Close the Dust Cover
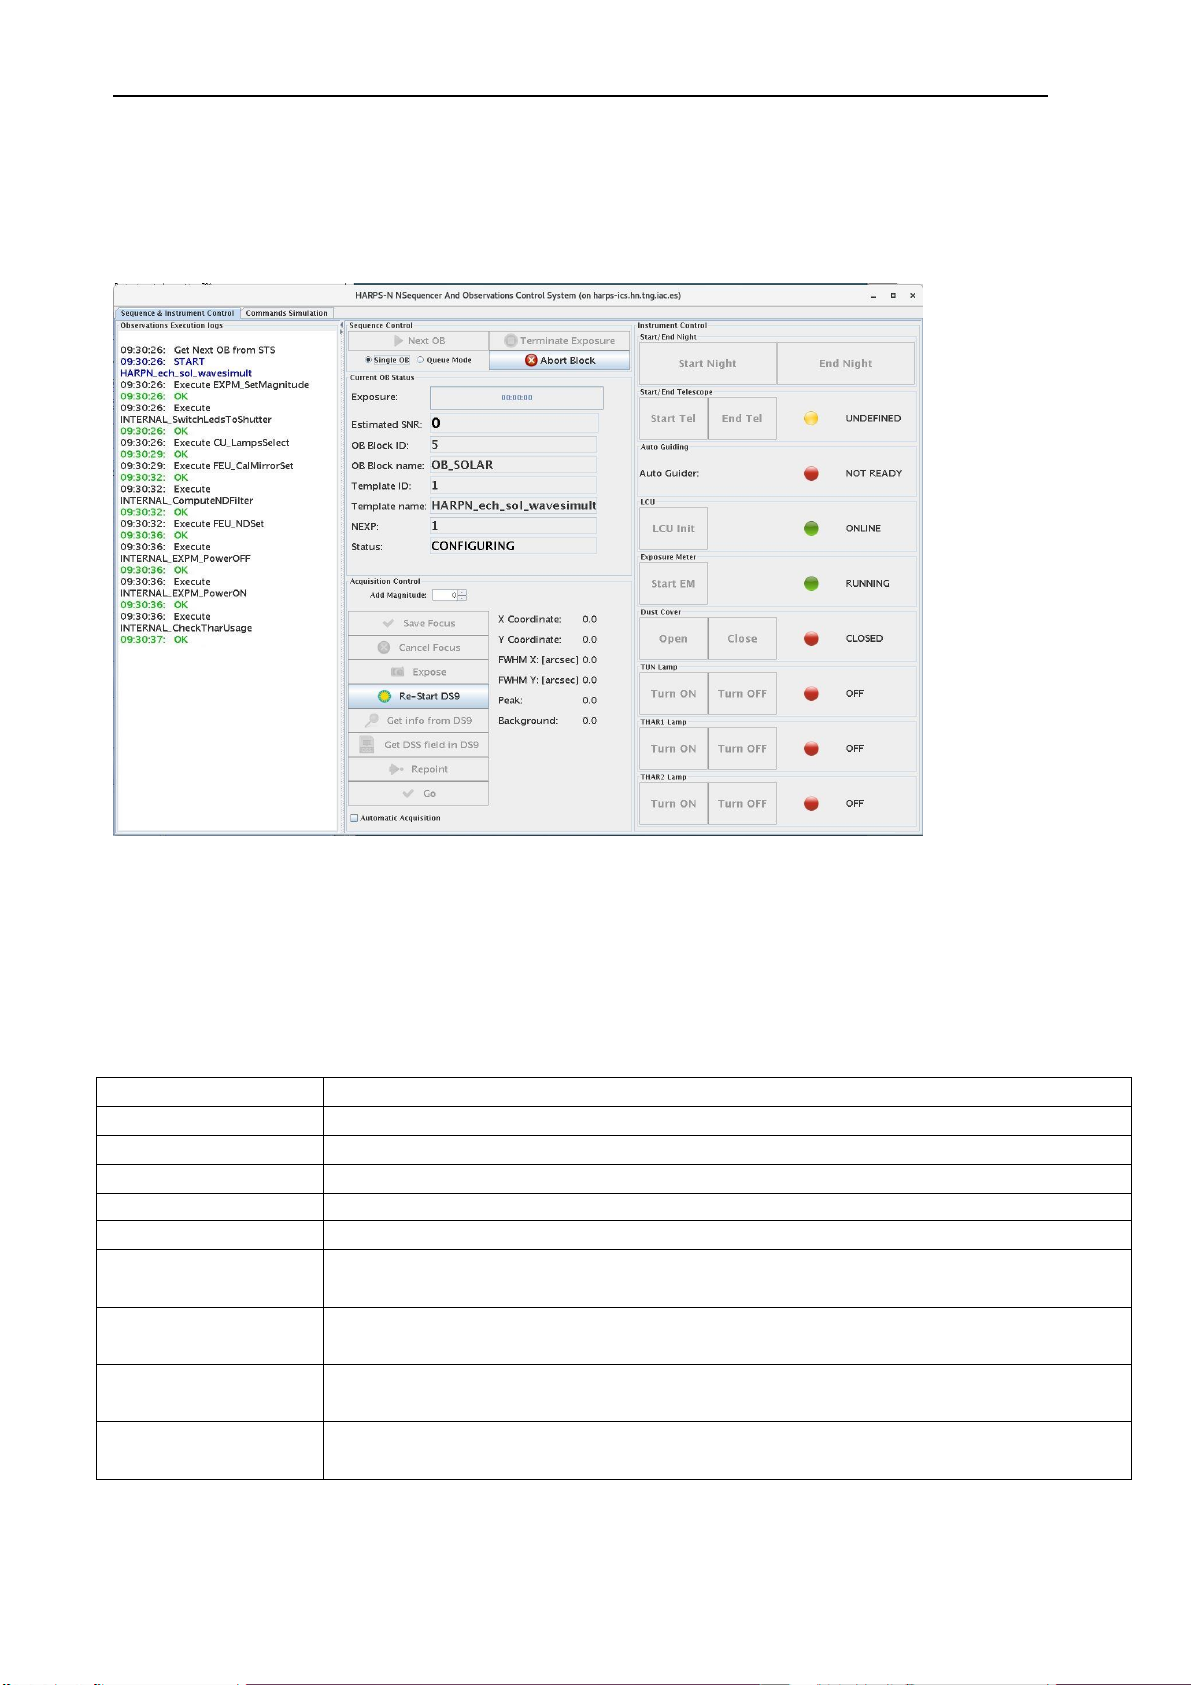Viewport: 1191px width, 1685px height. tap(742, 639)
